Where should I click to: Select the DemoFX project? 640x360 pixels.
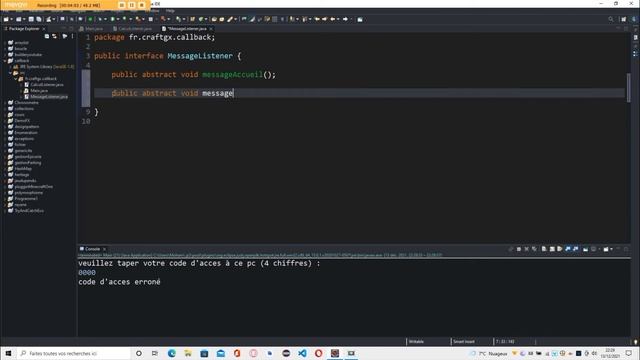[22, 121]
